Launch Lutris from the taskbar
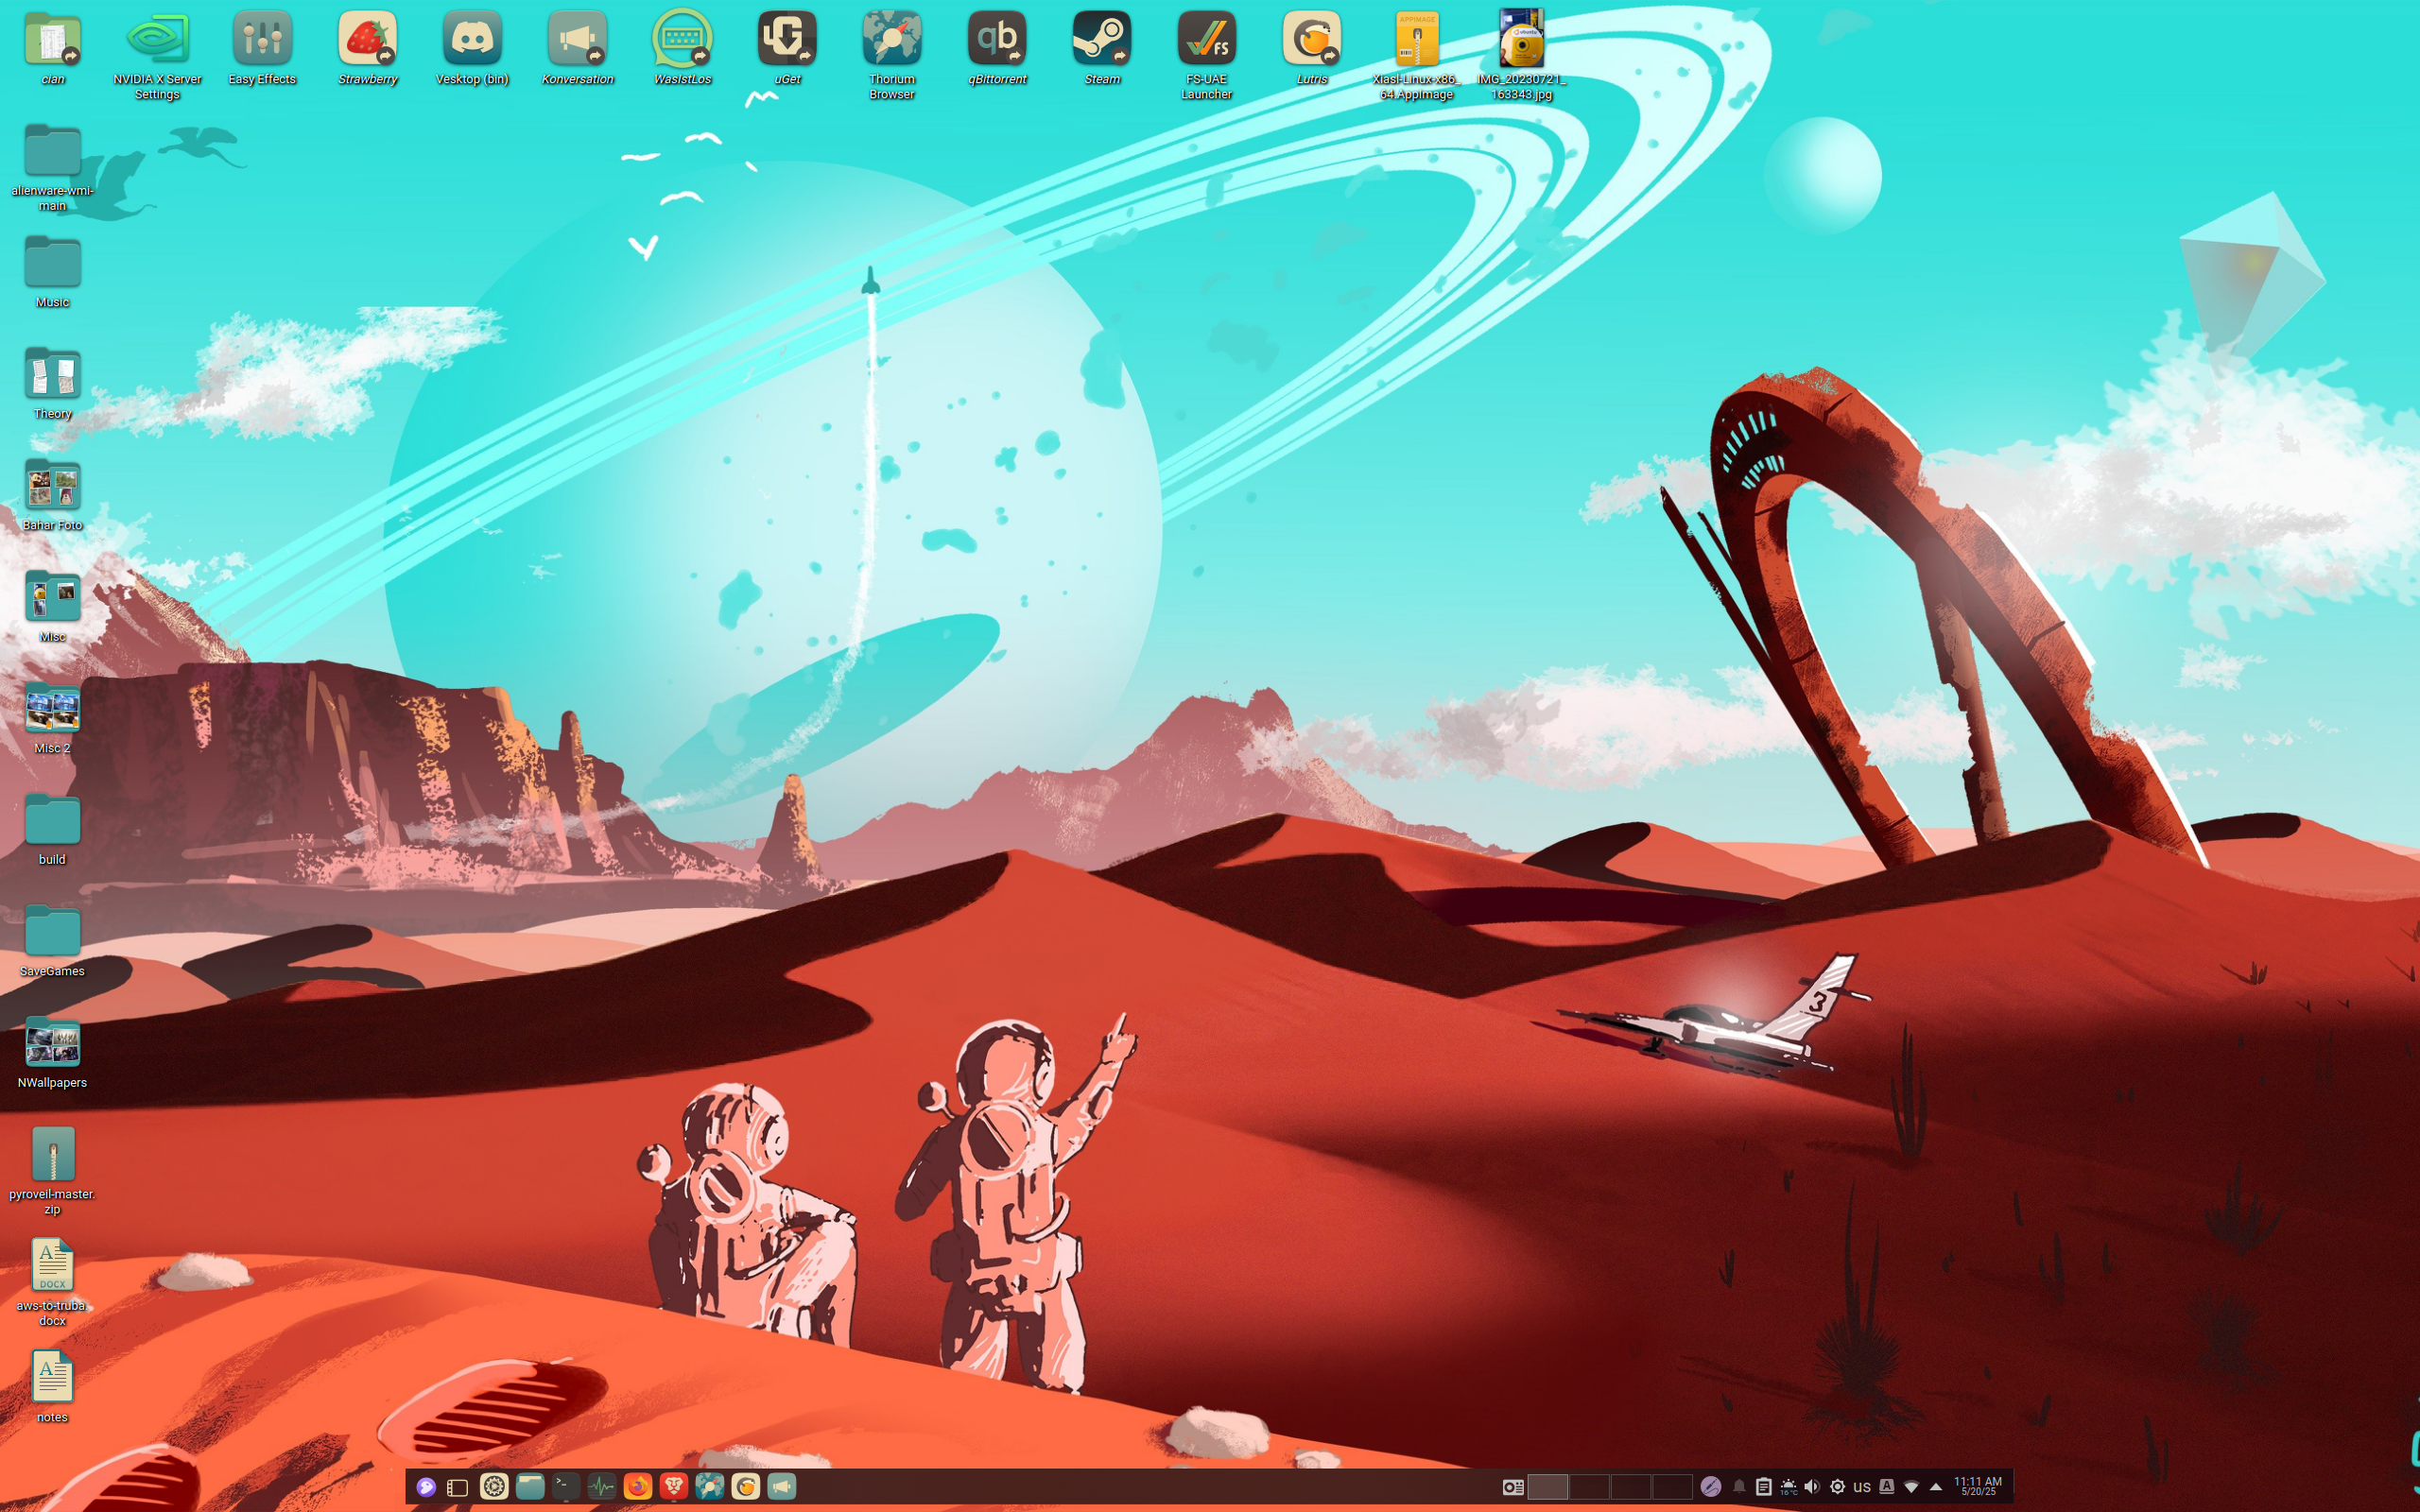Viewport: 2420px width, 1512px height. tap(746, 1487)
